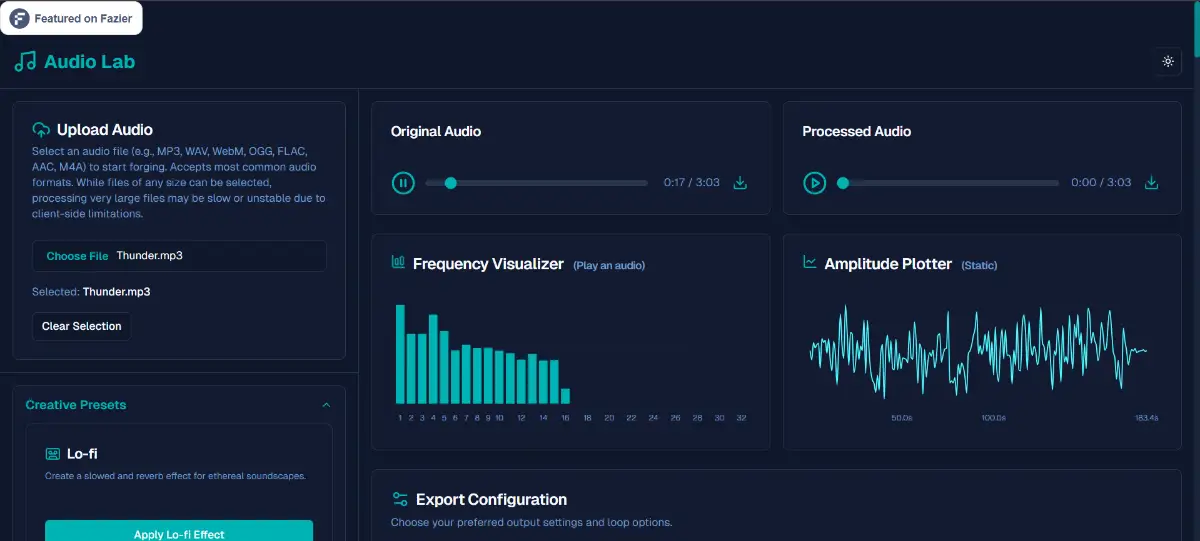1200x541 pixels.
Task: Click the Audio Lab title text
Action: click(x=89, y=62)
